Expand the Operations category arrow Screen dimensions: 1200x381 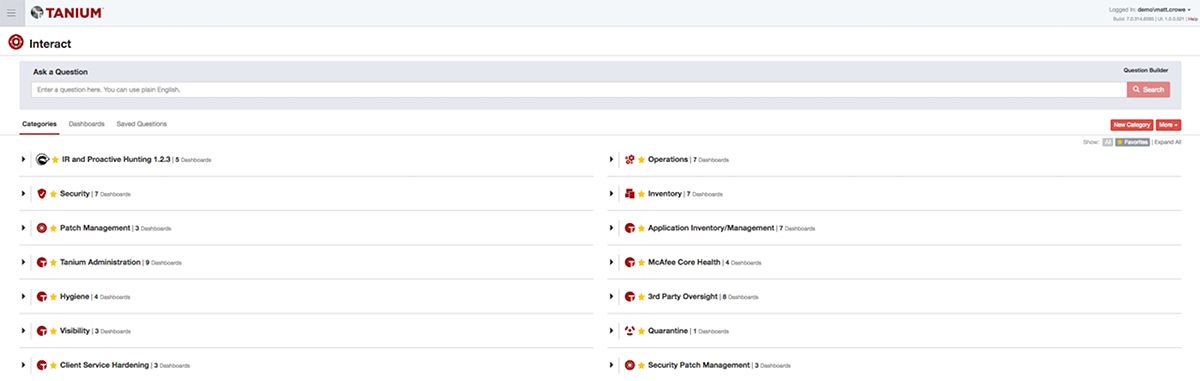point(611,159)
